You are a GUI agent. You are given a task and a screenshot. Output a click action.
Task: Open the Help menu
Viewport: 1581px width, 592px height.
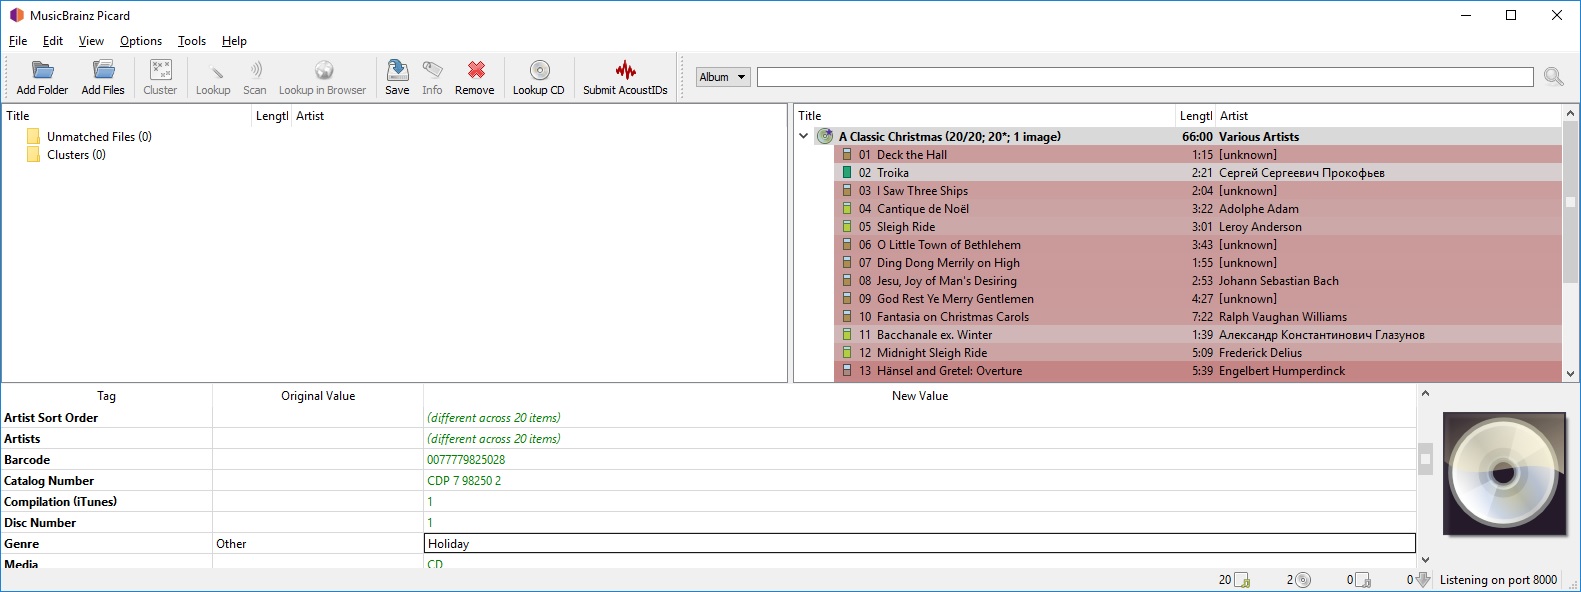pos(234,41)
